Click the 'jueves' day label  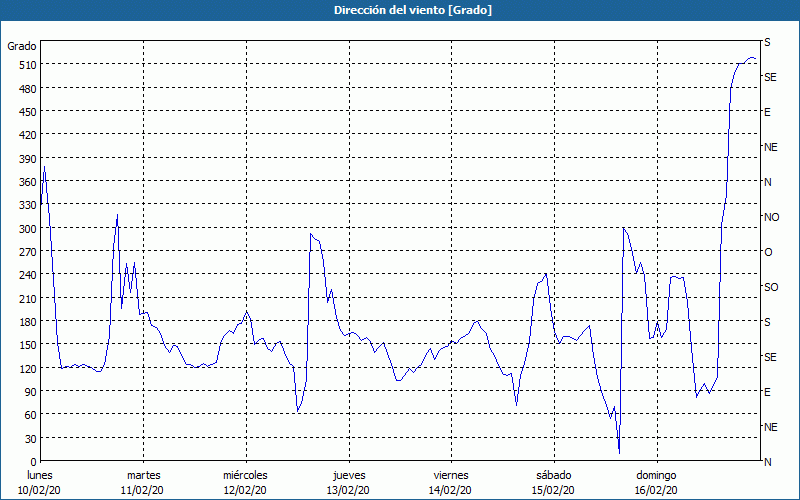(349, 475)
